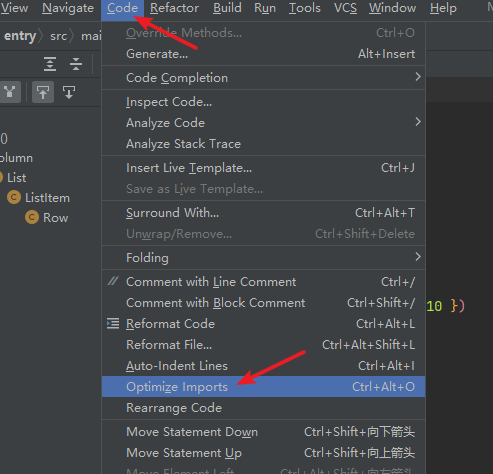Click the lumn item in structure tree
The image size is (493, 474).
(16, 158)
